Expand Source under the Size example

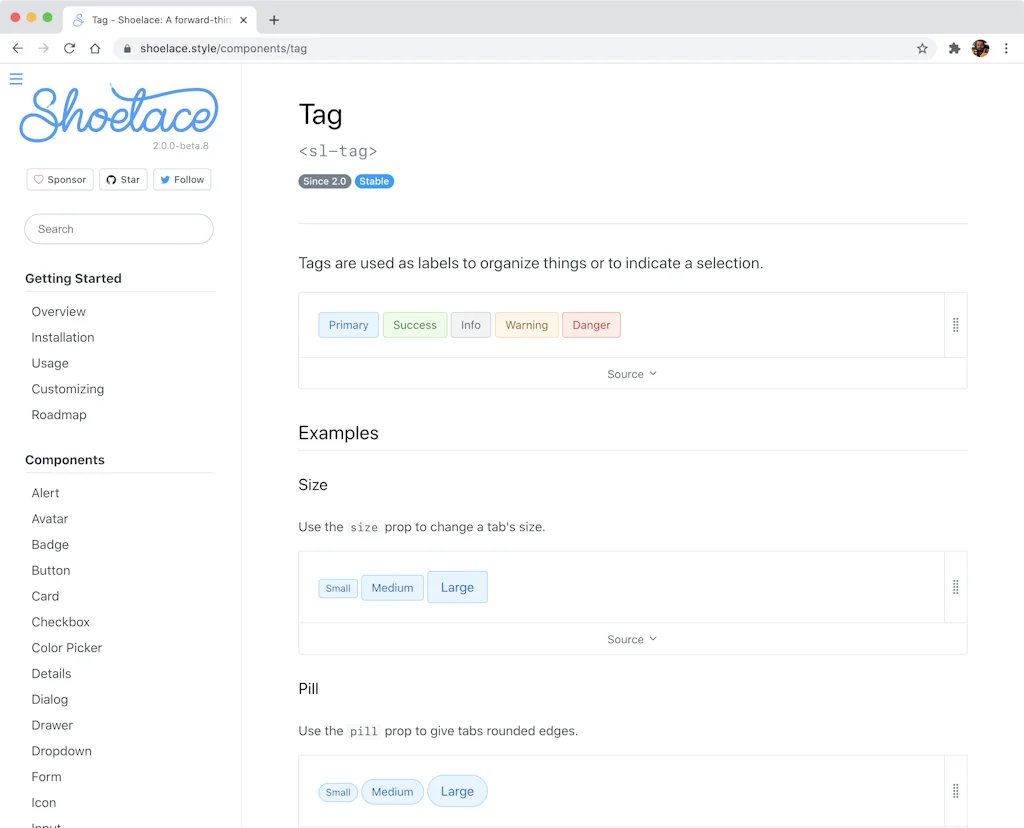click(x=632, y=638)
